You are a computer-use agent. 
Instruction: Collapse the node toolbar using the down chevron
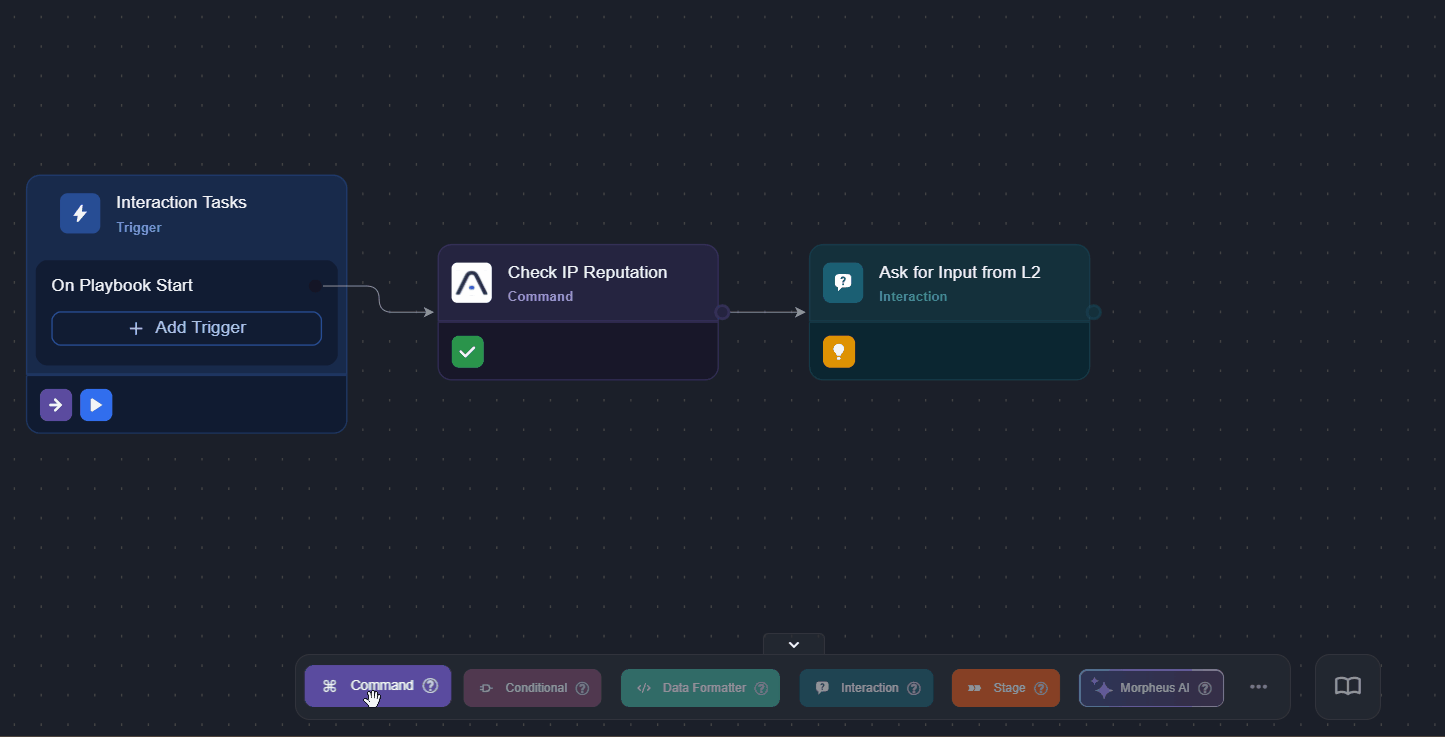tap(793, 644)
